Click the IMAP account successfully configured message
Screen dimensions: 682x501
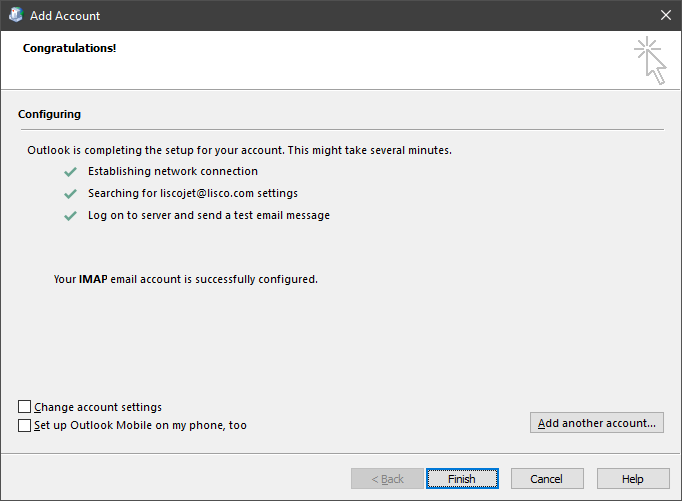pos(186,279)
